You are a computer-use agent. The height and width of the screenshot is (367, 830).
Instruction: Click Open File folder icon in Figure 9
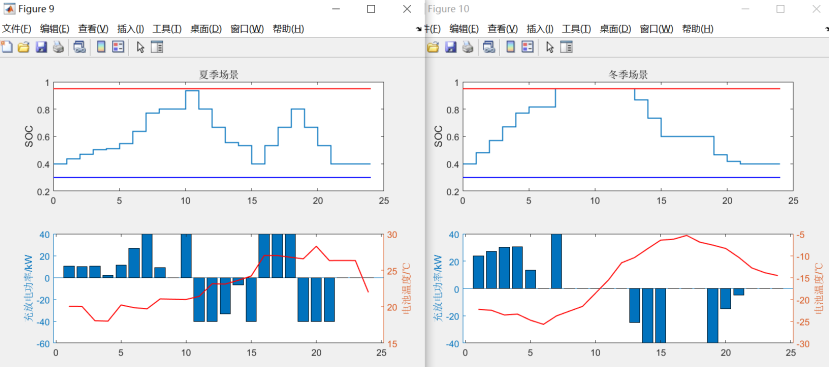[23, 47]
